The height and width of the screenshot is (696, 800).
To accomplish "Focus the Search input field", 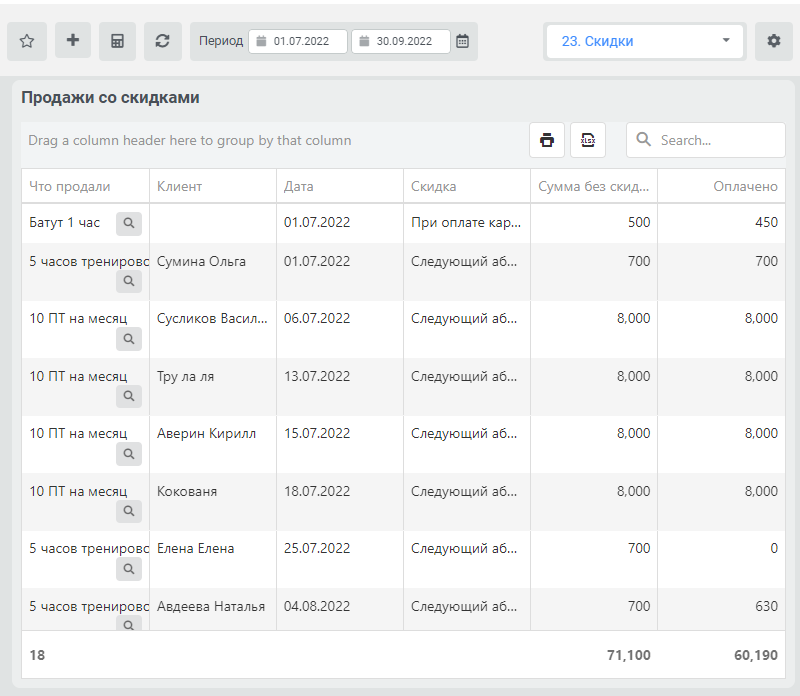I will (x=706, y=140).
